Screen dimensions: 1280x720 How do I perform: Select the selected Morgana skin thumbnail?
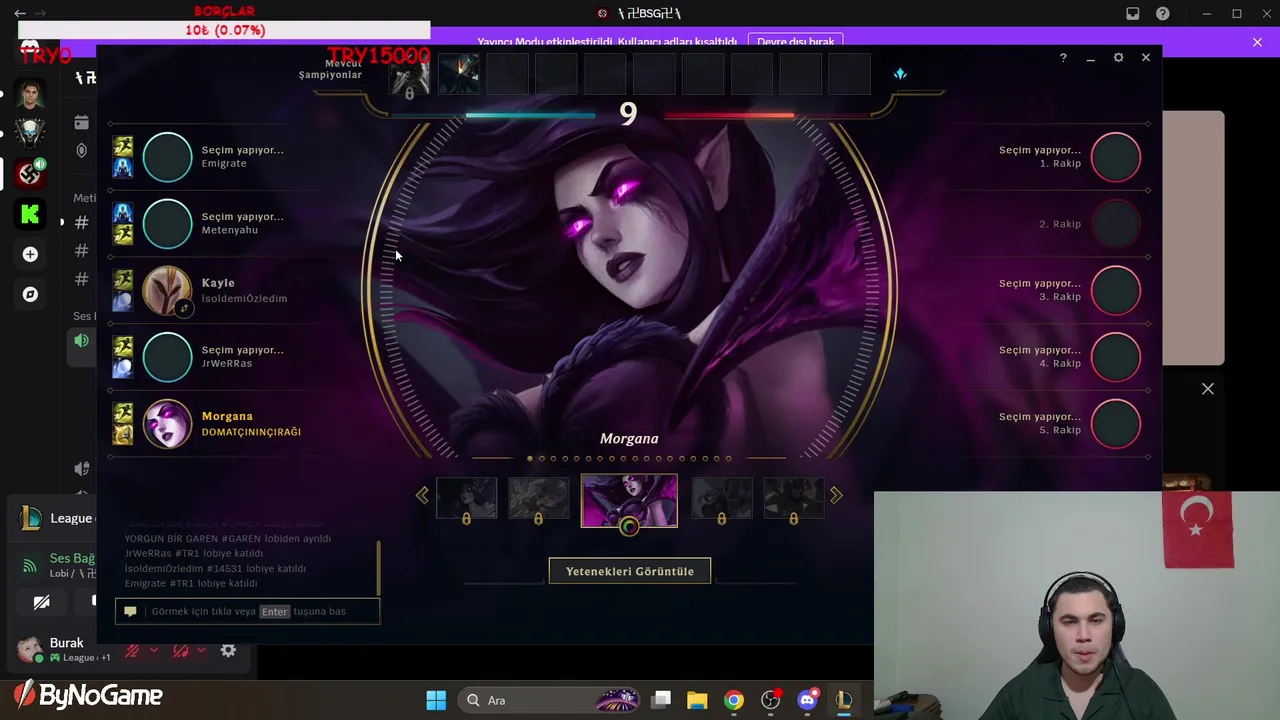(629, 500)
